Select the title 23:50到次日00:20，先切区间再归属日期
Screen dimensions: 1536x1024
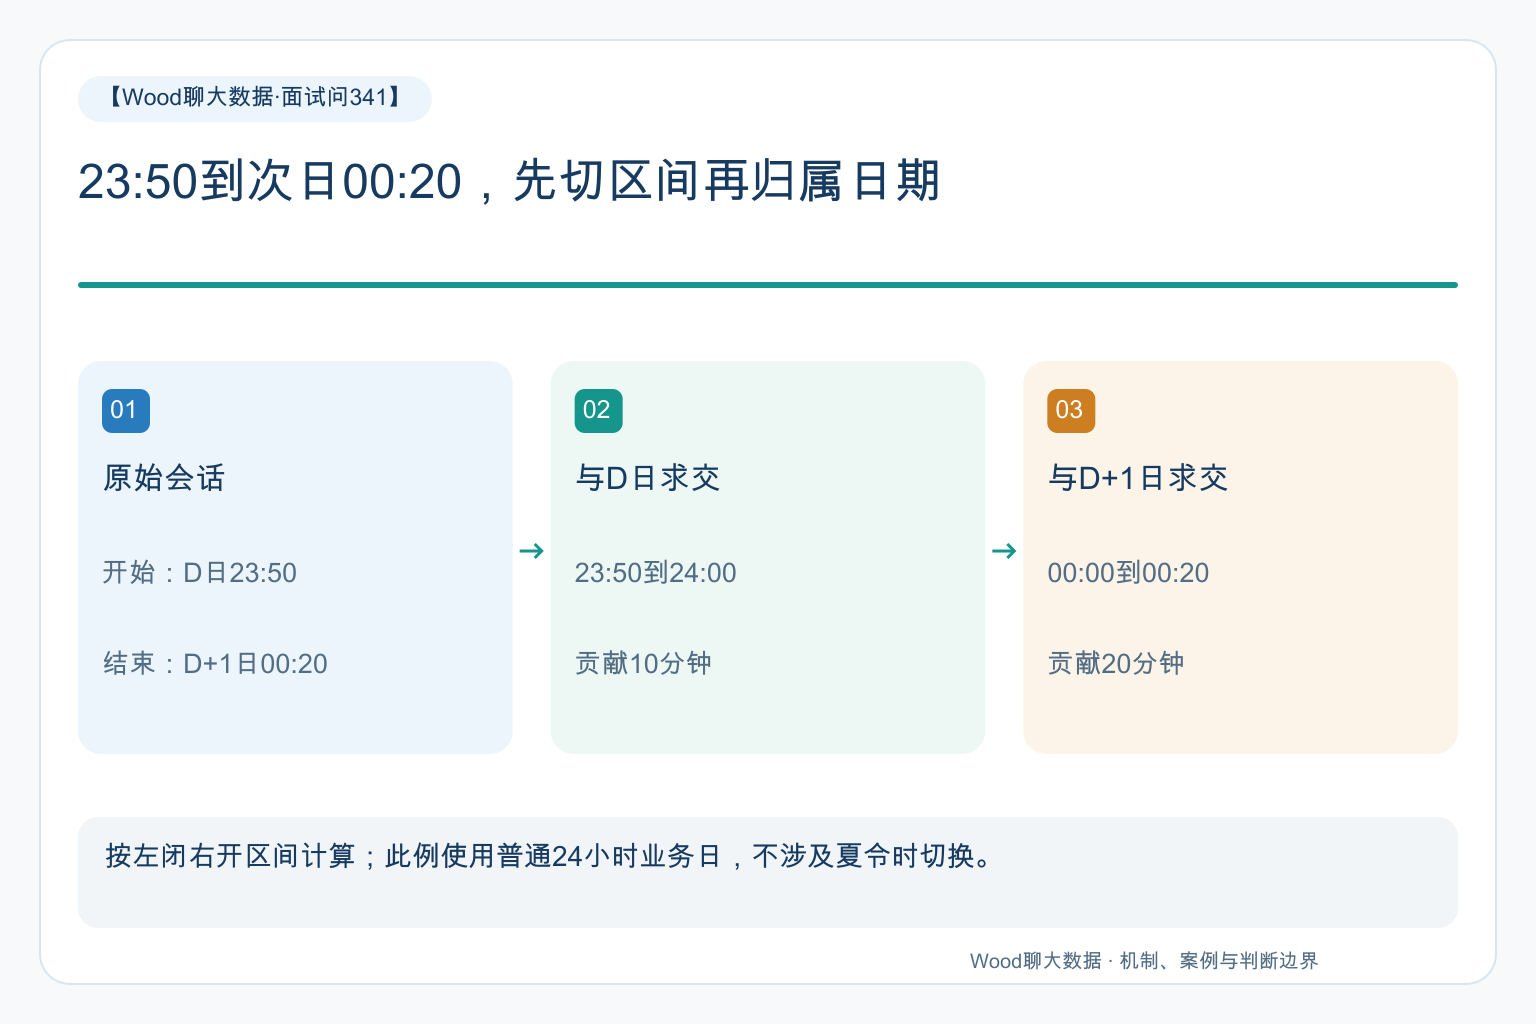(509, 182)
